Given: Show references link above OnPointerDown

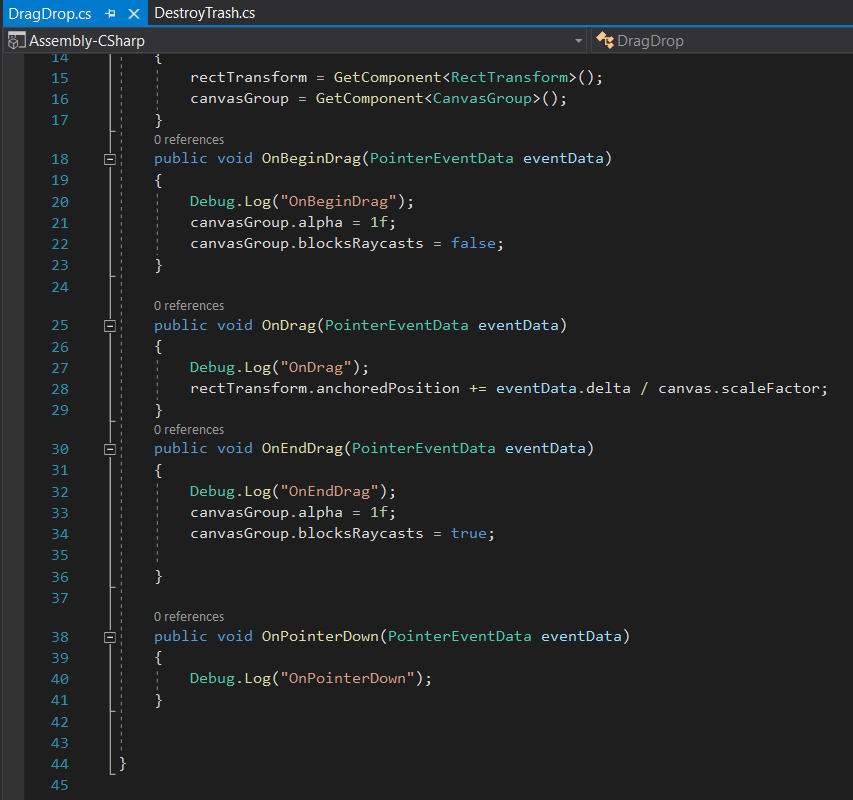Looking at the screenshot, I should (189, 617).
